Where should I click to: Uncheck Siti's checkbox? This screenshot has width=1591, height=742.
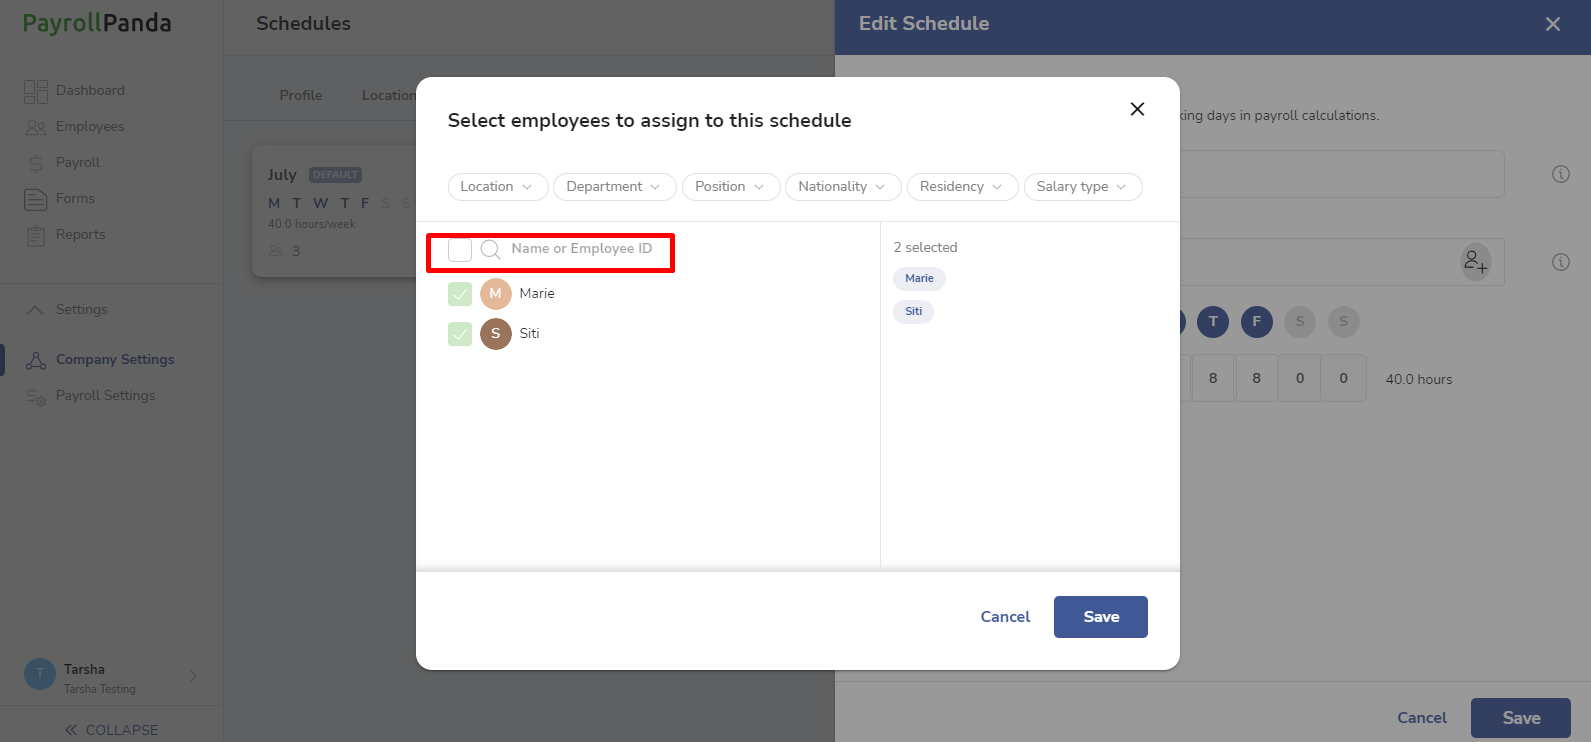(460, 334)
